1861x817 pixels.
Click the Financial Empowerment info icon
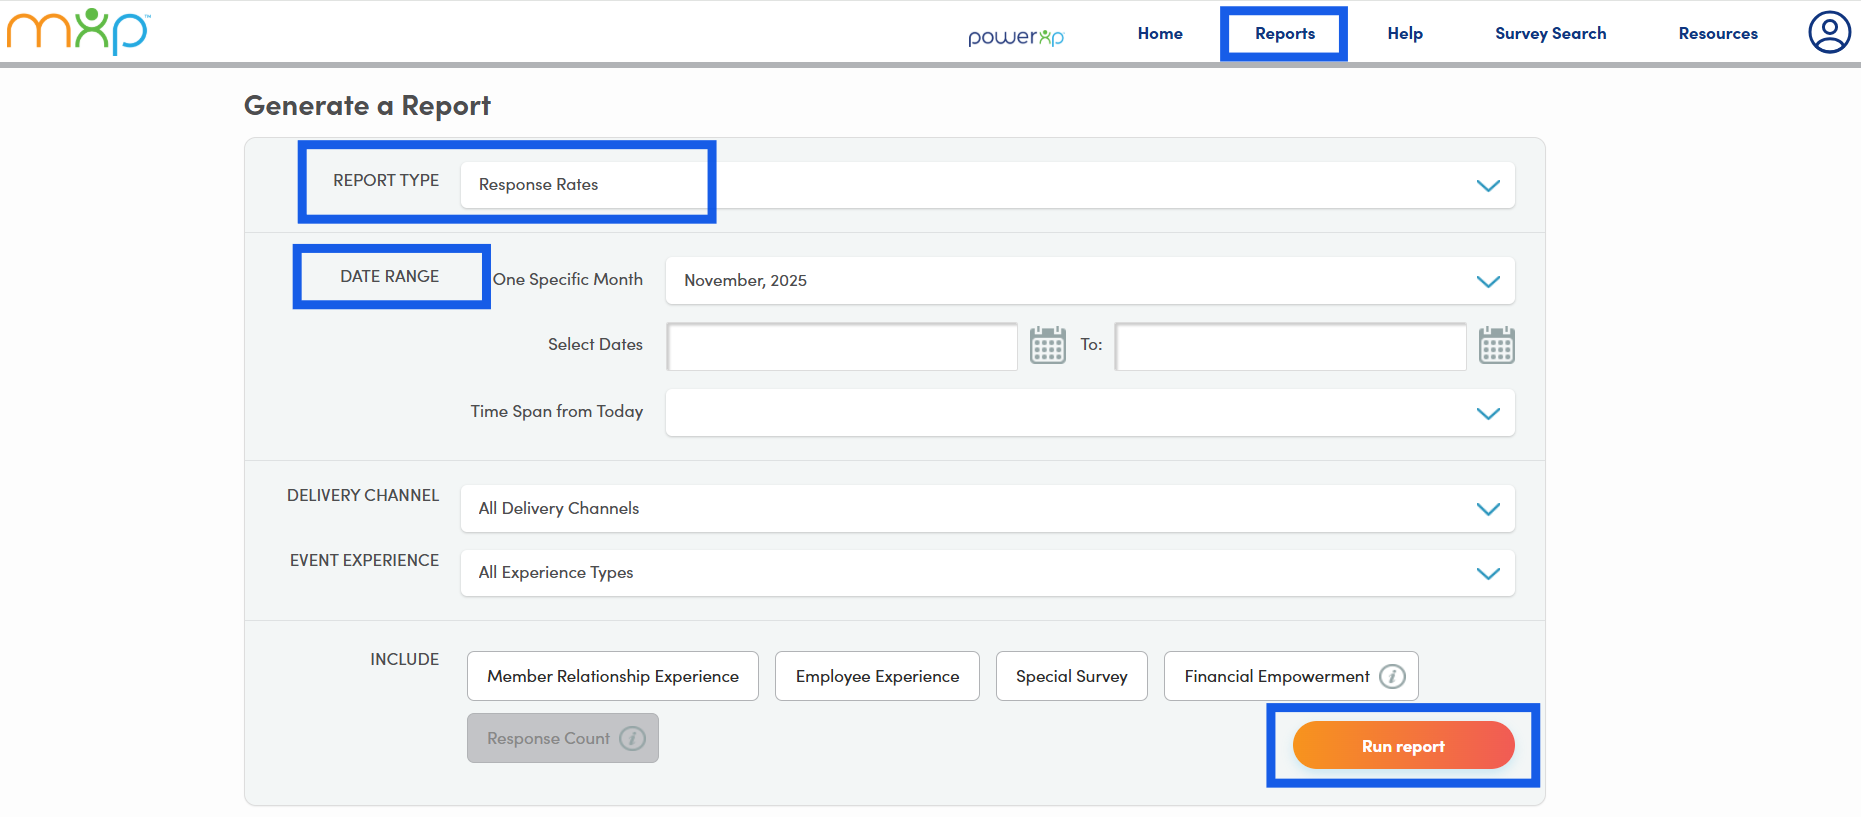[x=1392, y=677]
